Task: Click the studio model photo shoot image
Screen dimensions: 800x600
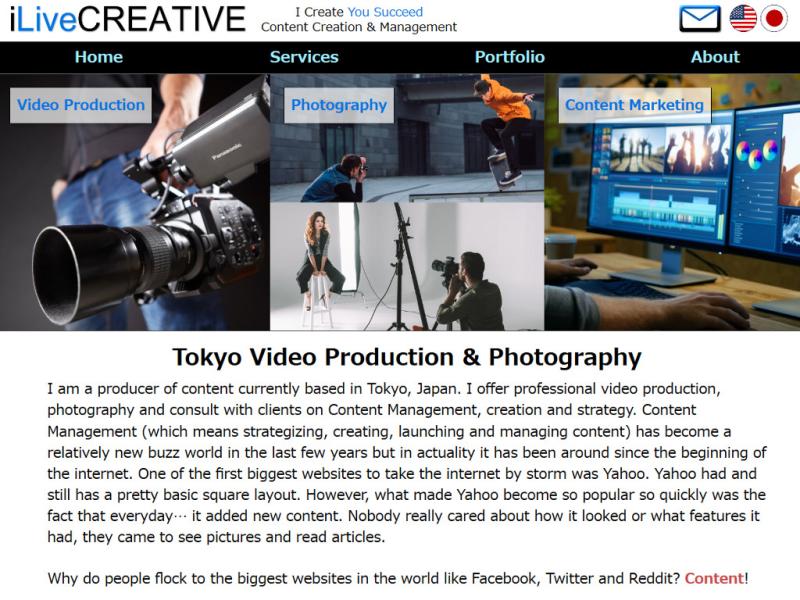Action: coord(407,267)
